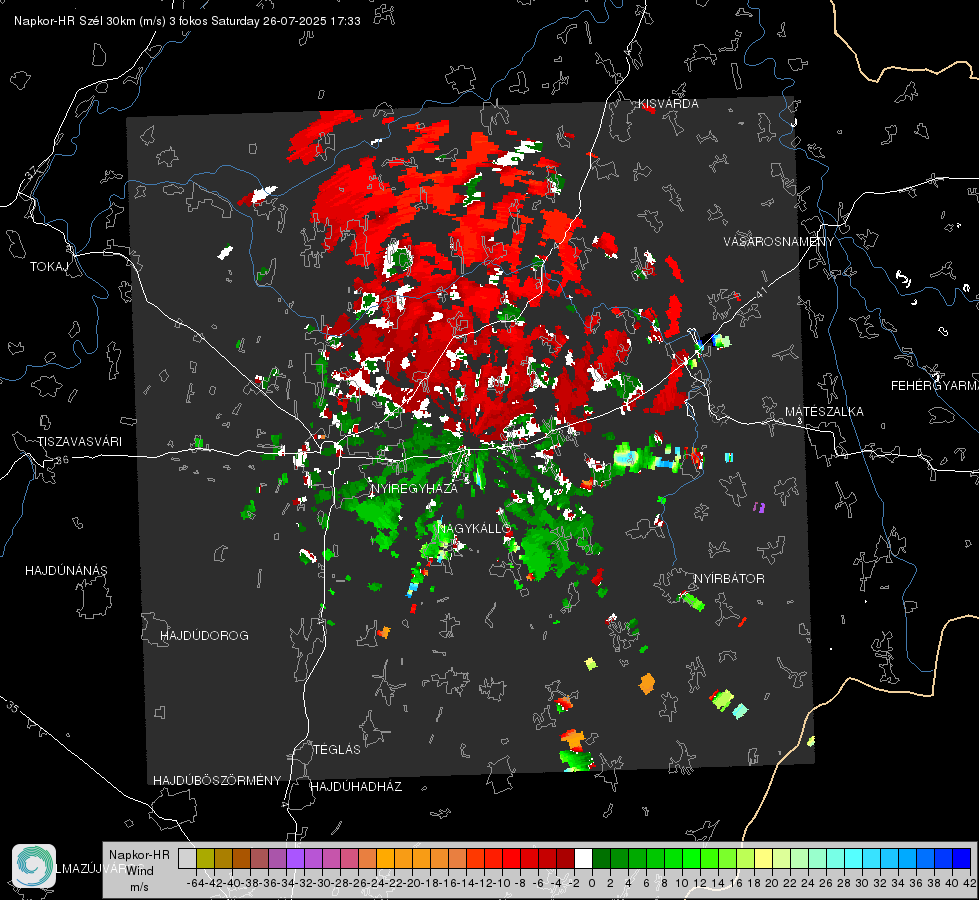This screenshot has width=979, height=900.
Task: Click the Napkor-HR Wind m/s legend title
Action: tap(139, 871)
